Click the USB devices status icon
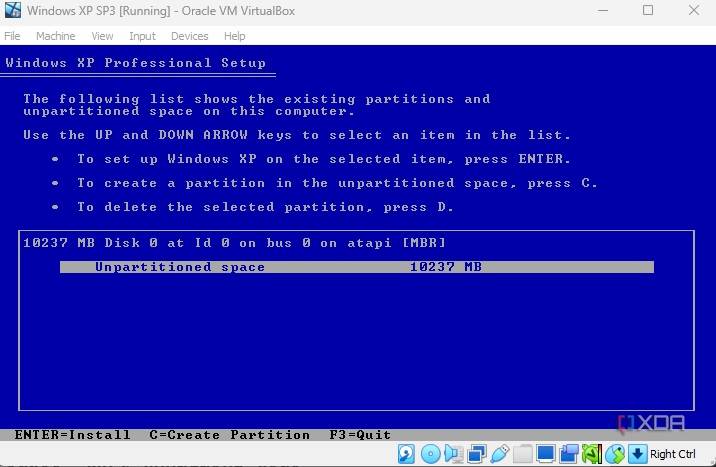The height and width of the screenshot is (467, 716). [x=500, y=454]
